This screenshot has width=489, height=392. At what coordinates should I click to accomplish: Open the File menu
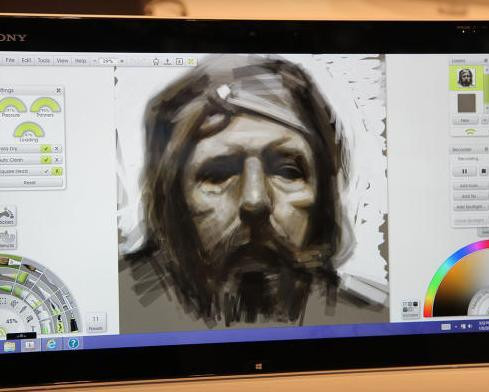pos(10,60)
